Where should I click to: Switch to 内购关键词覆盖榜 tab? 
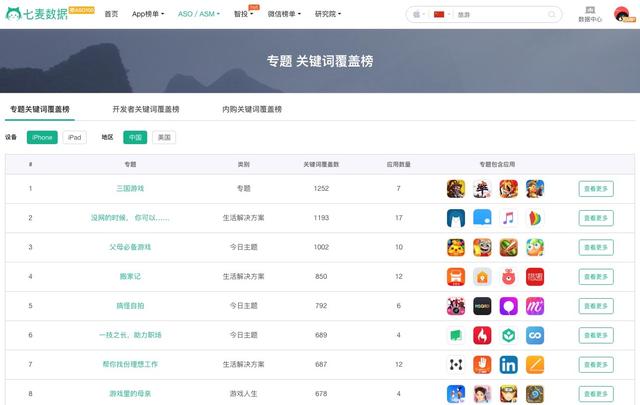[x=252, y=109]
